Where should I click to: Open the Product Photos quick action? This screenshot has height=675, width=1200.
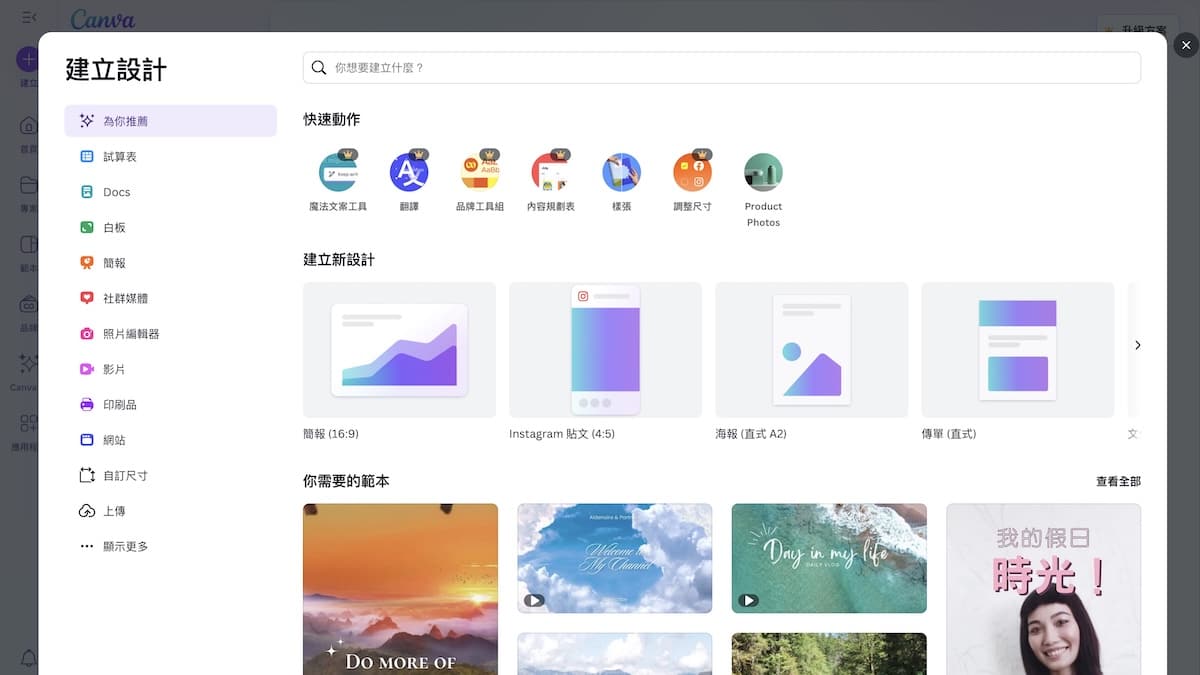point(763,189)
